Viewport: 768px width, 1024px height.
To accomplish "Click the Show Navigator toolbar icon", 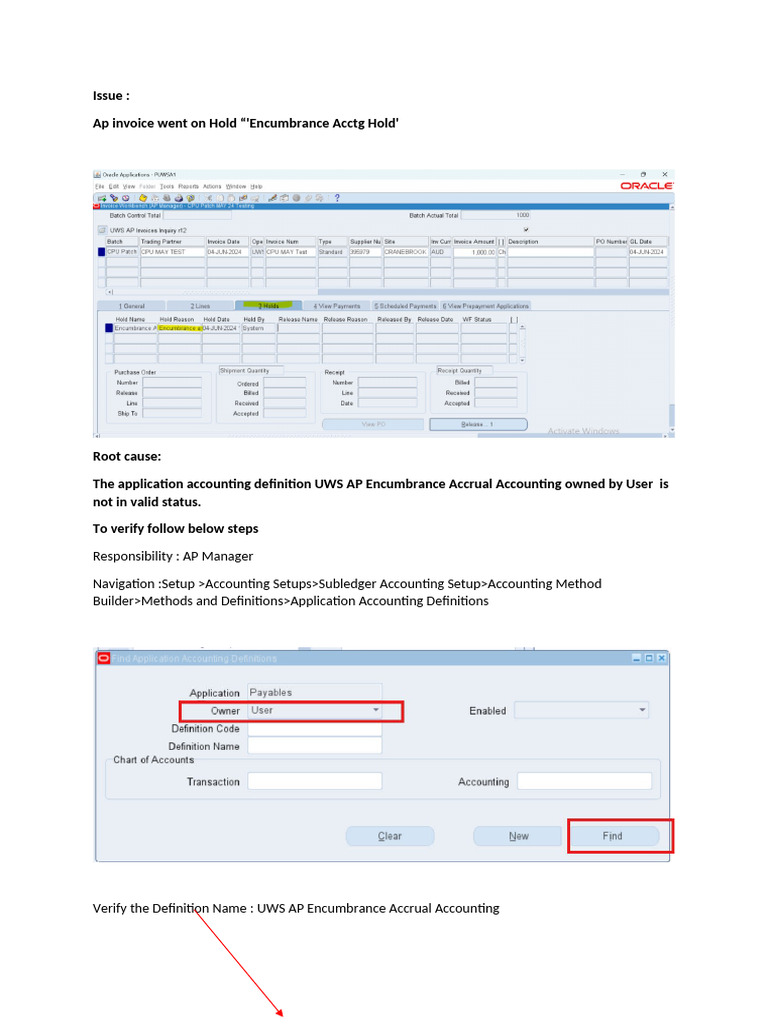I will [x=125, y=198].
